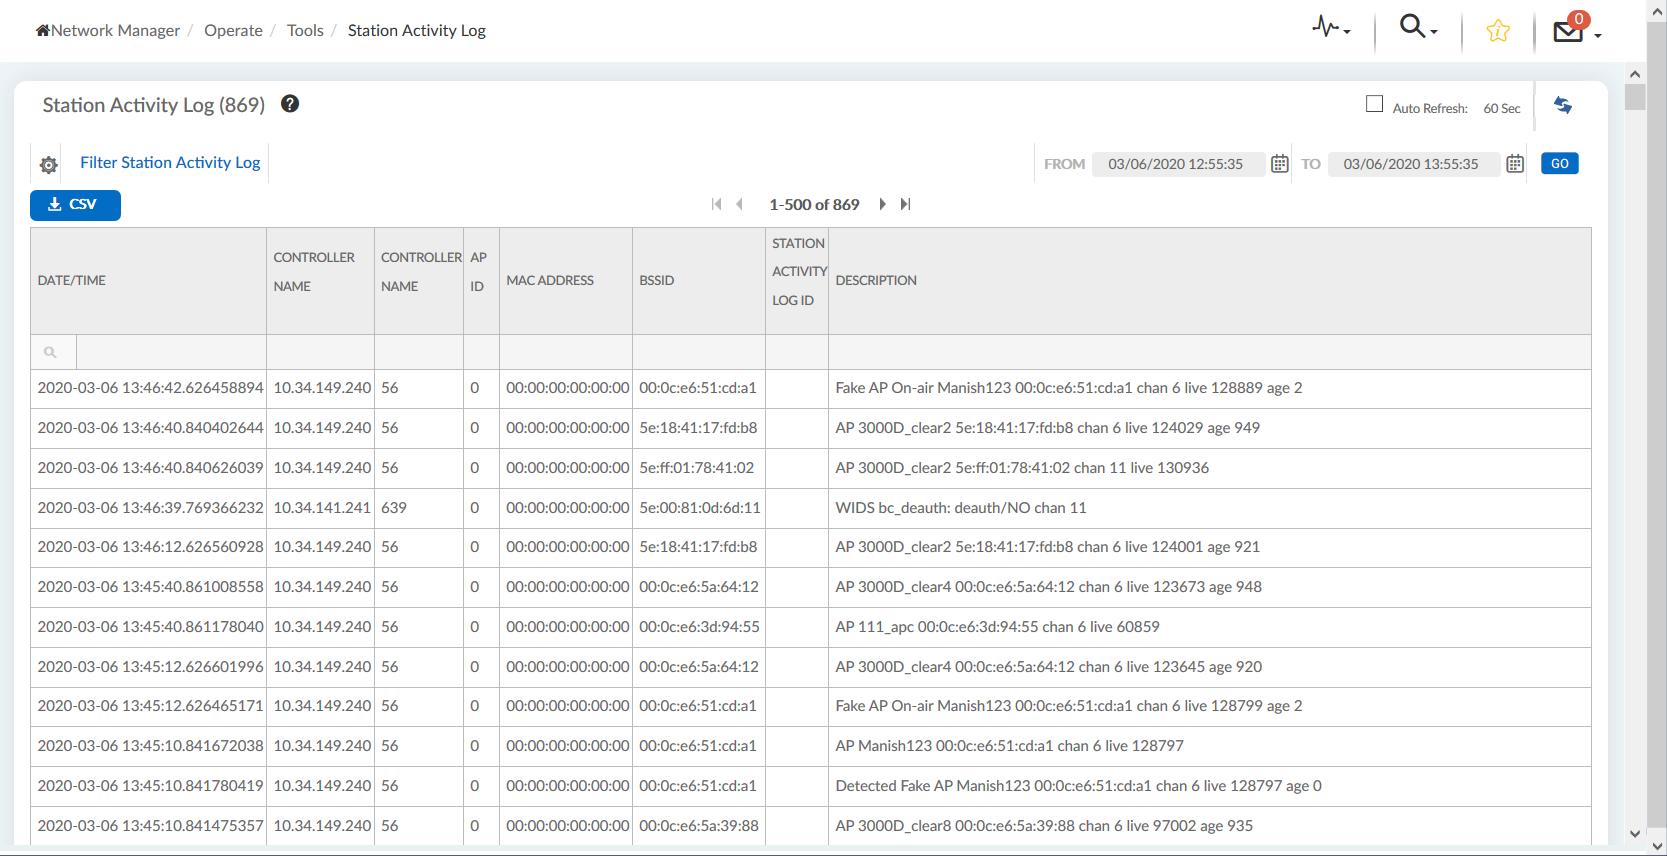
Task: Open the Filter Station Activity Log link
Action: [x=170, y=162]
